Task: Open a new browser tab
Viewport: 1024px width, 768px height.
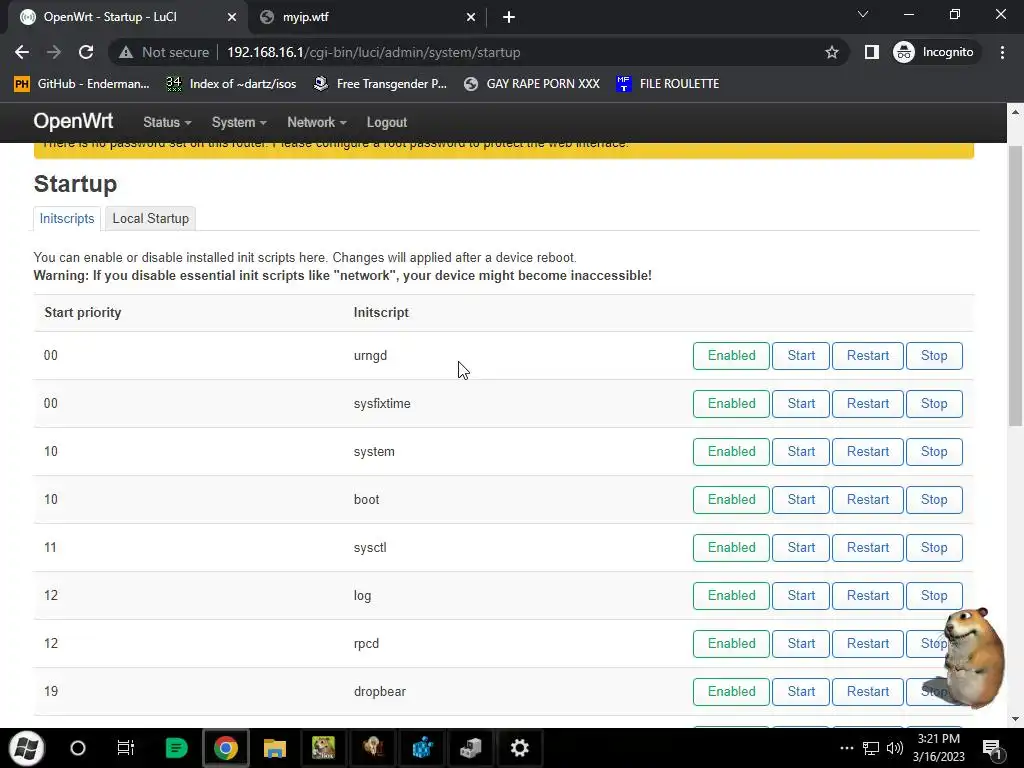Action: tap(509, 17)
